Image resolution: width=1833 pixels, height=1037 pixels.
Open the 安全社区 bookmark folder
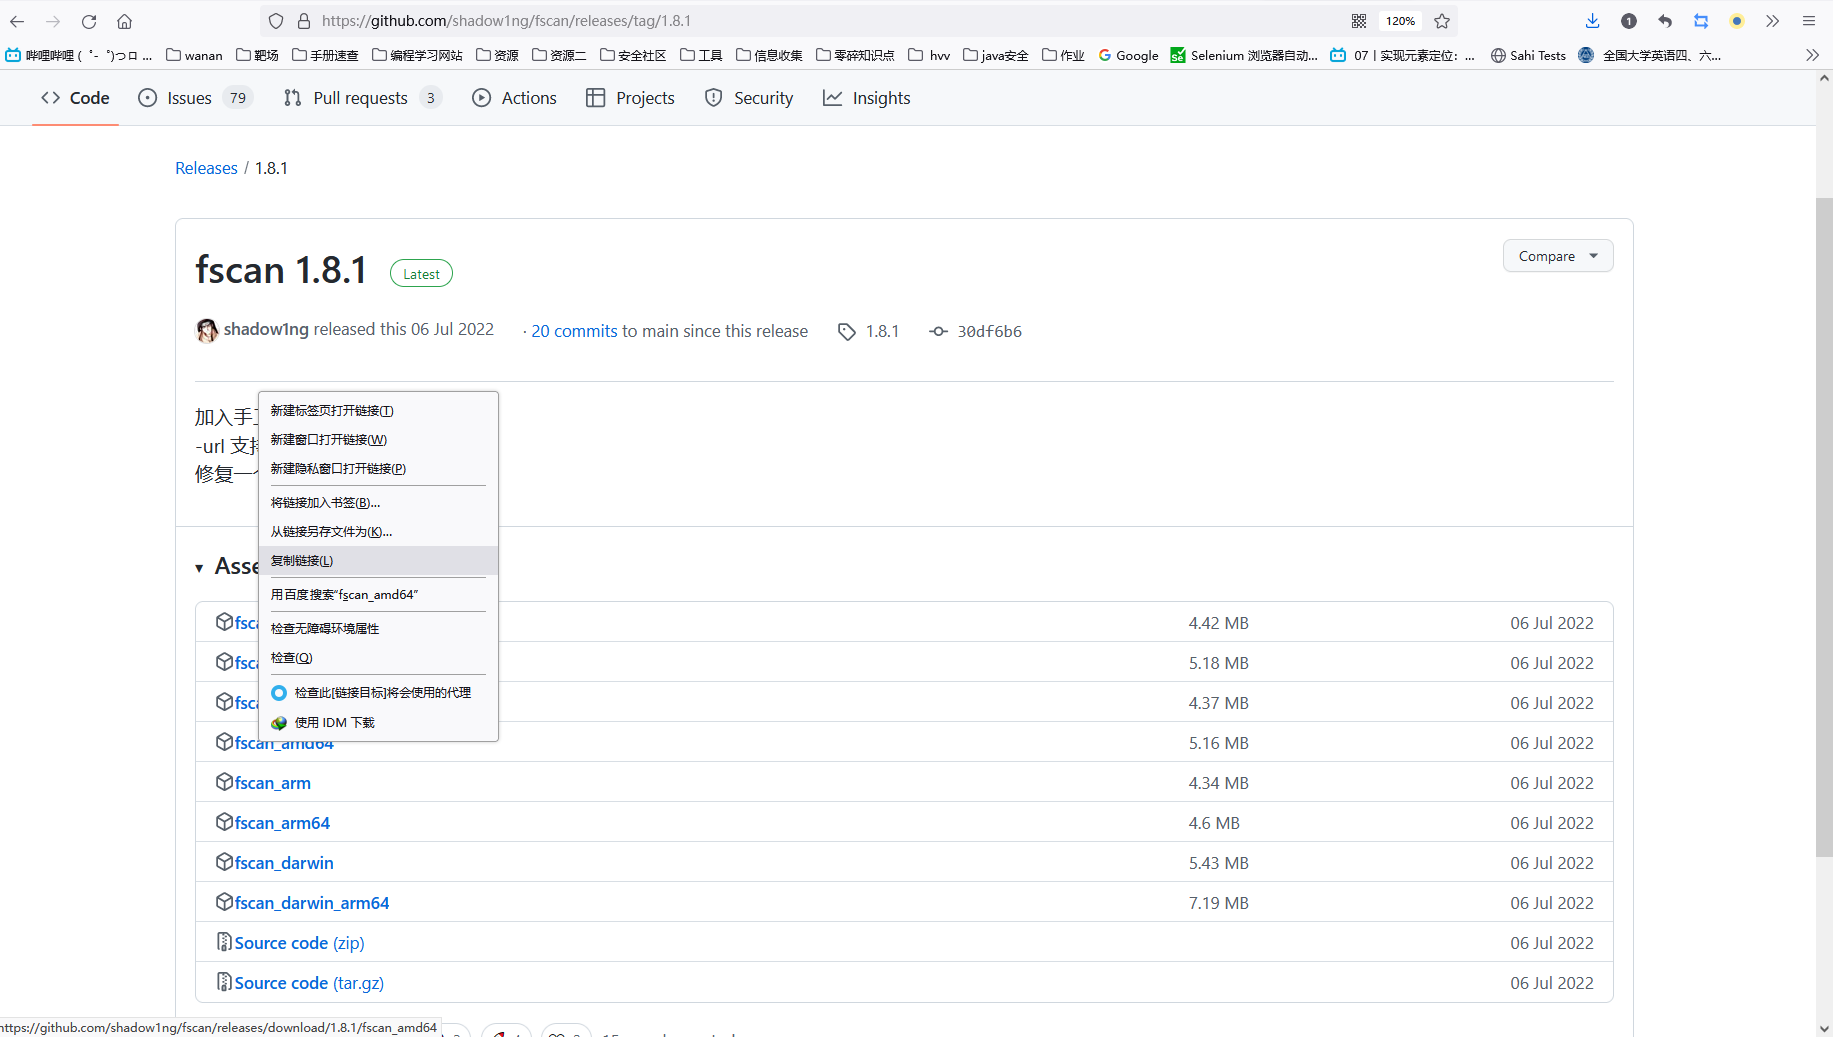click(633, 55)
